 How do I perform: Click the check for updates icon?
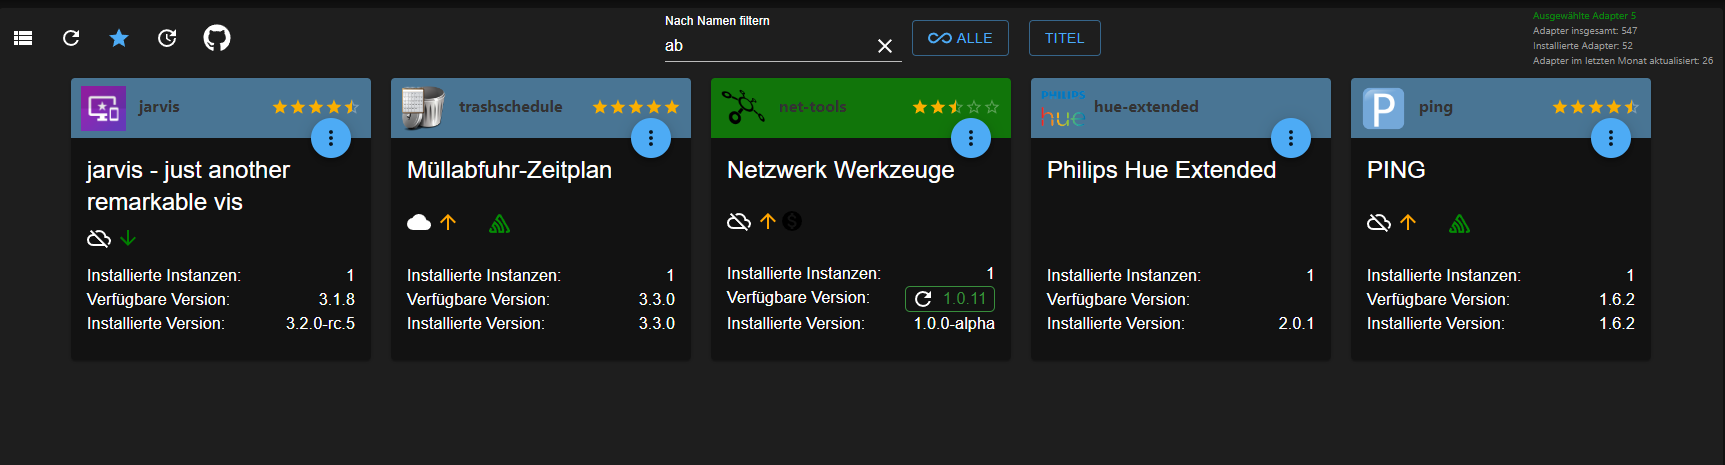click(x=167, y=38)
